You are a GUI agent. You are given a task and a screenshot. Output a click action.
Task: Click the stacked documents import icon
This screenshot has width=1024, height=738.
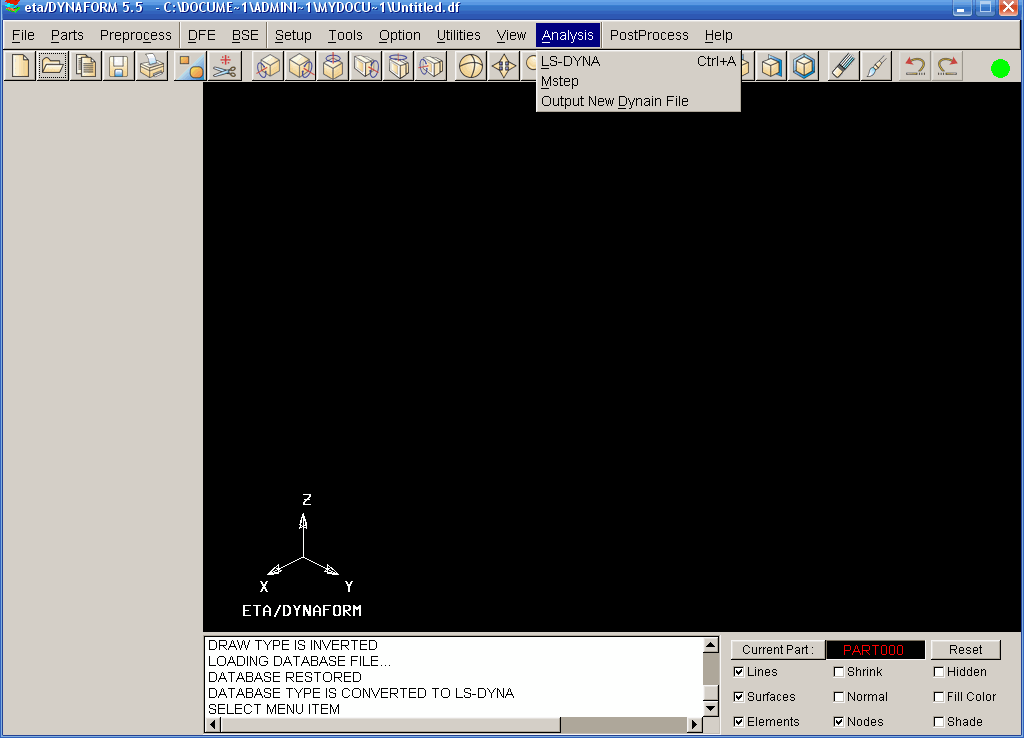[x=86, y=67]
